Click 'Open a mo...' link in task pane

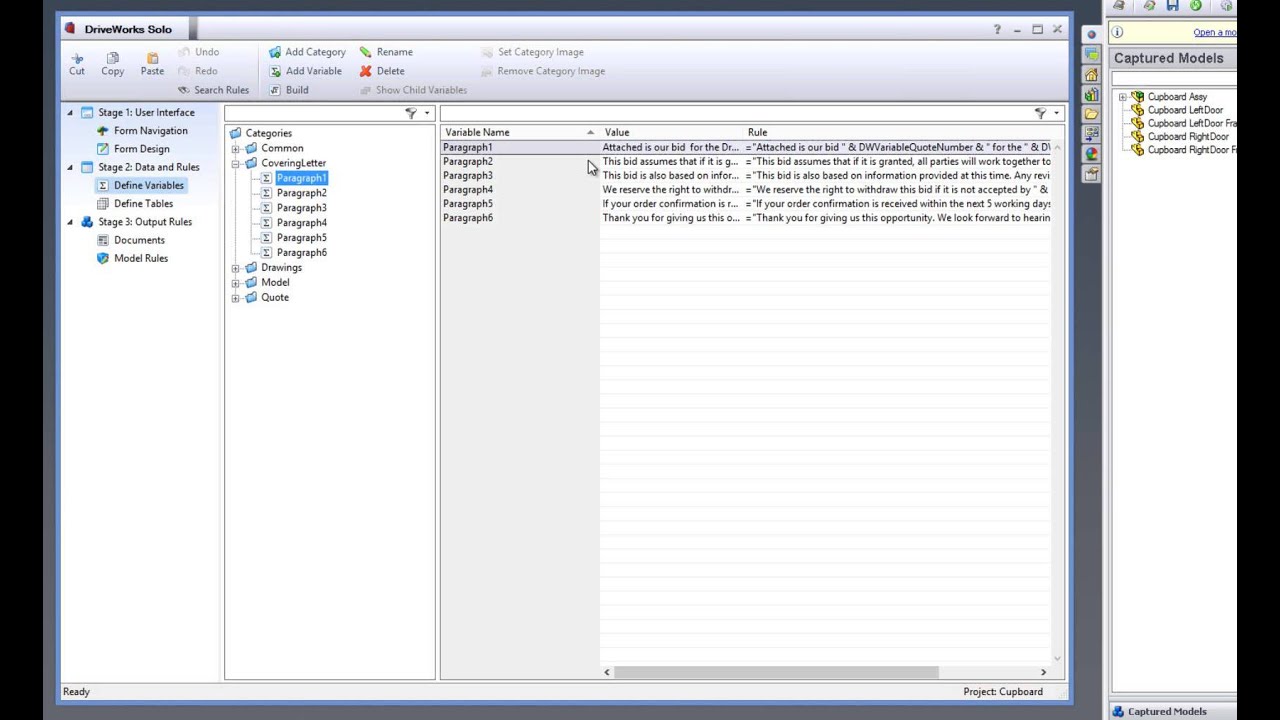click(x=1214, y=32)
